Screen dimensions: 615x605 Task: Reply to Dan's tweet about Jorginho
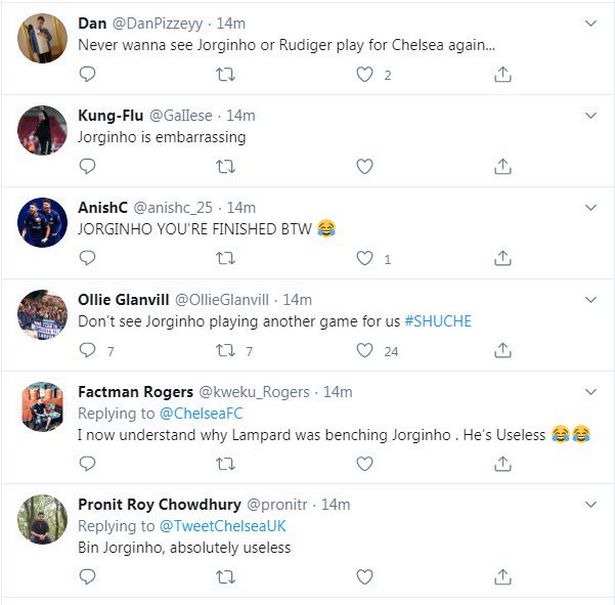87,75
